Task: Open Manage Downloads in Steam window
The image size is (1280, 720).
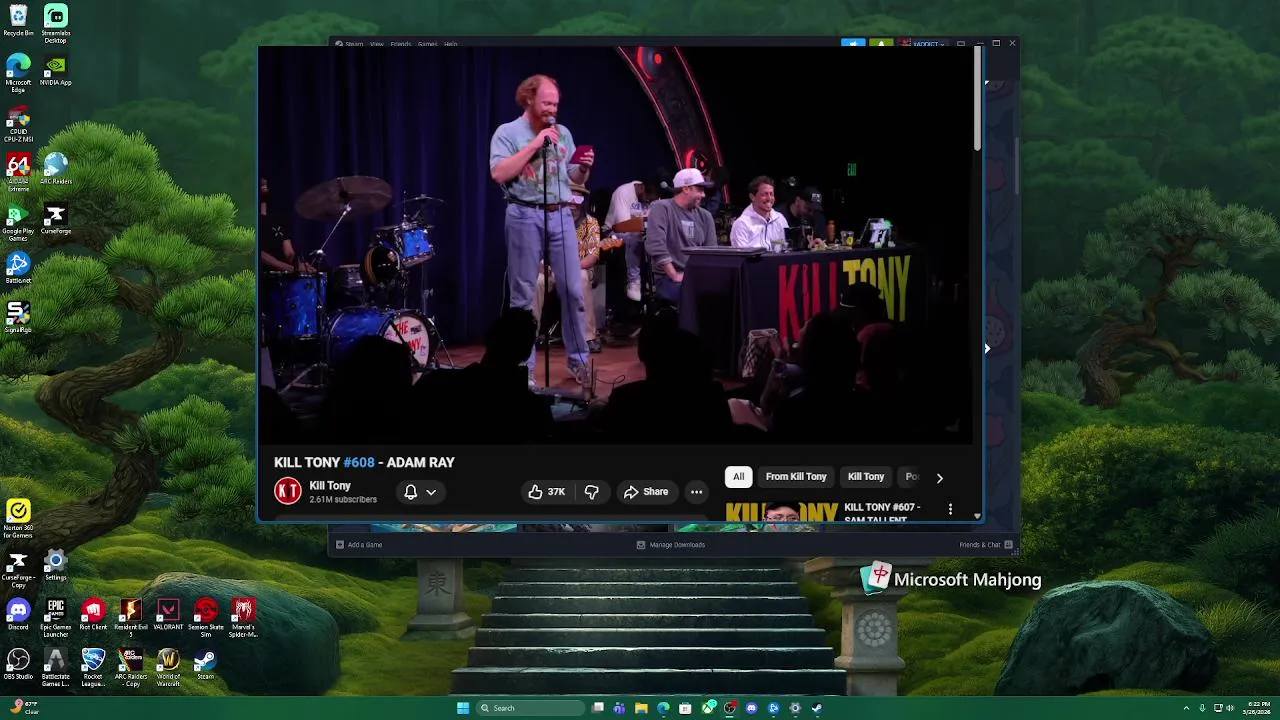Action: (x=671, y=545)
